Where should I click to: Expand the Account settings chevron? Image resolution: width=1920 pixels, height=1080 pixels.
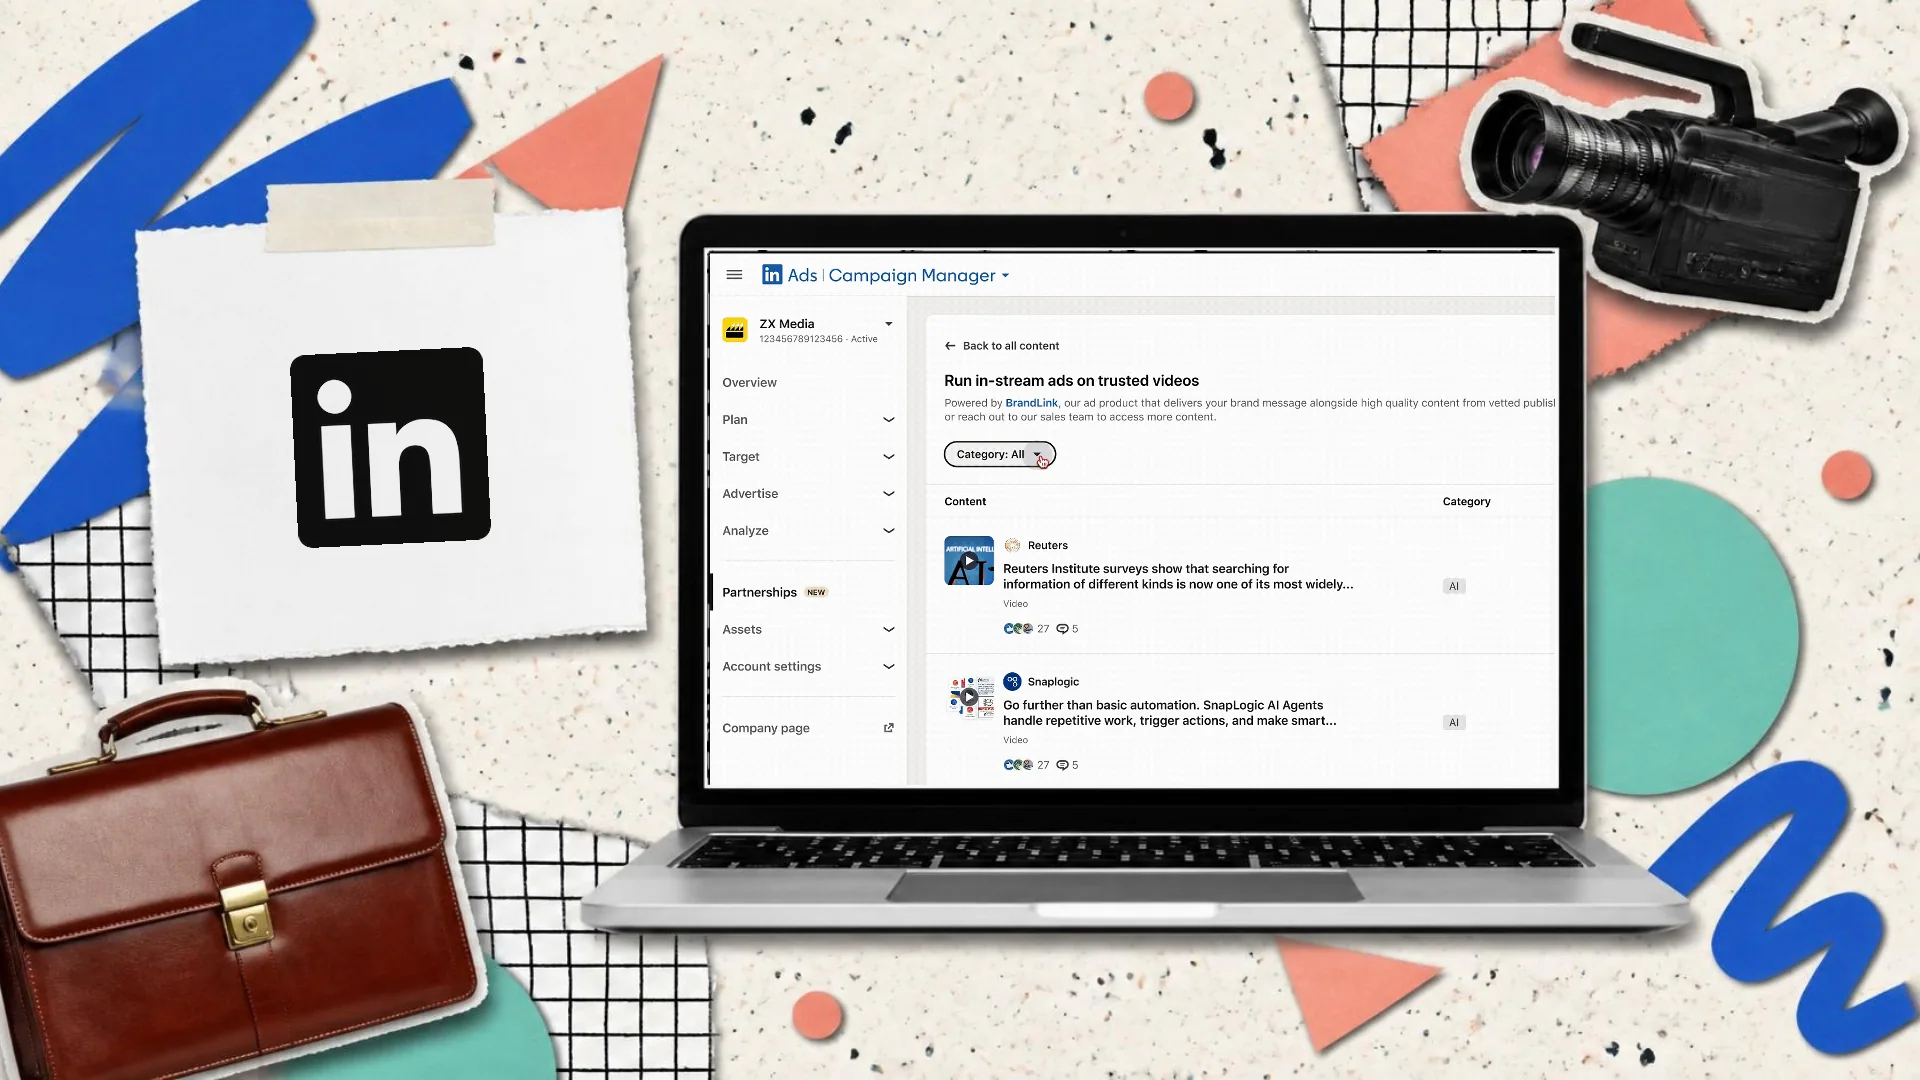888,667
